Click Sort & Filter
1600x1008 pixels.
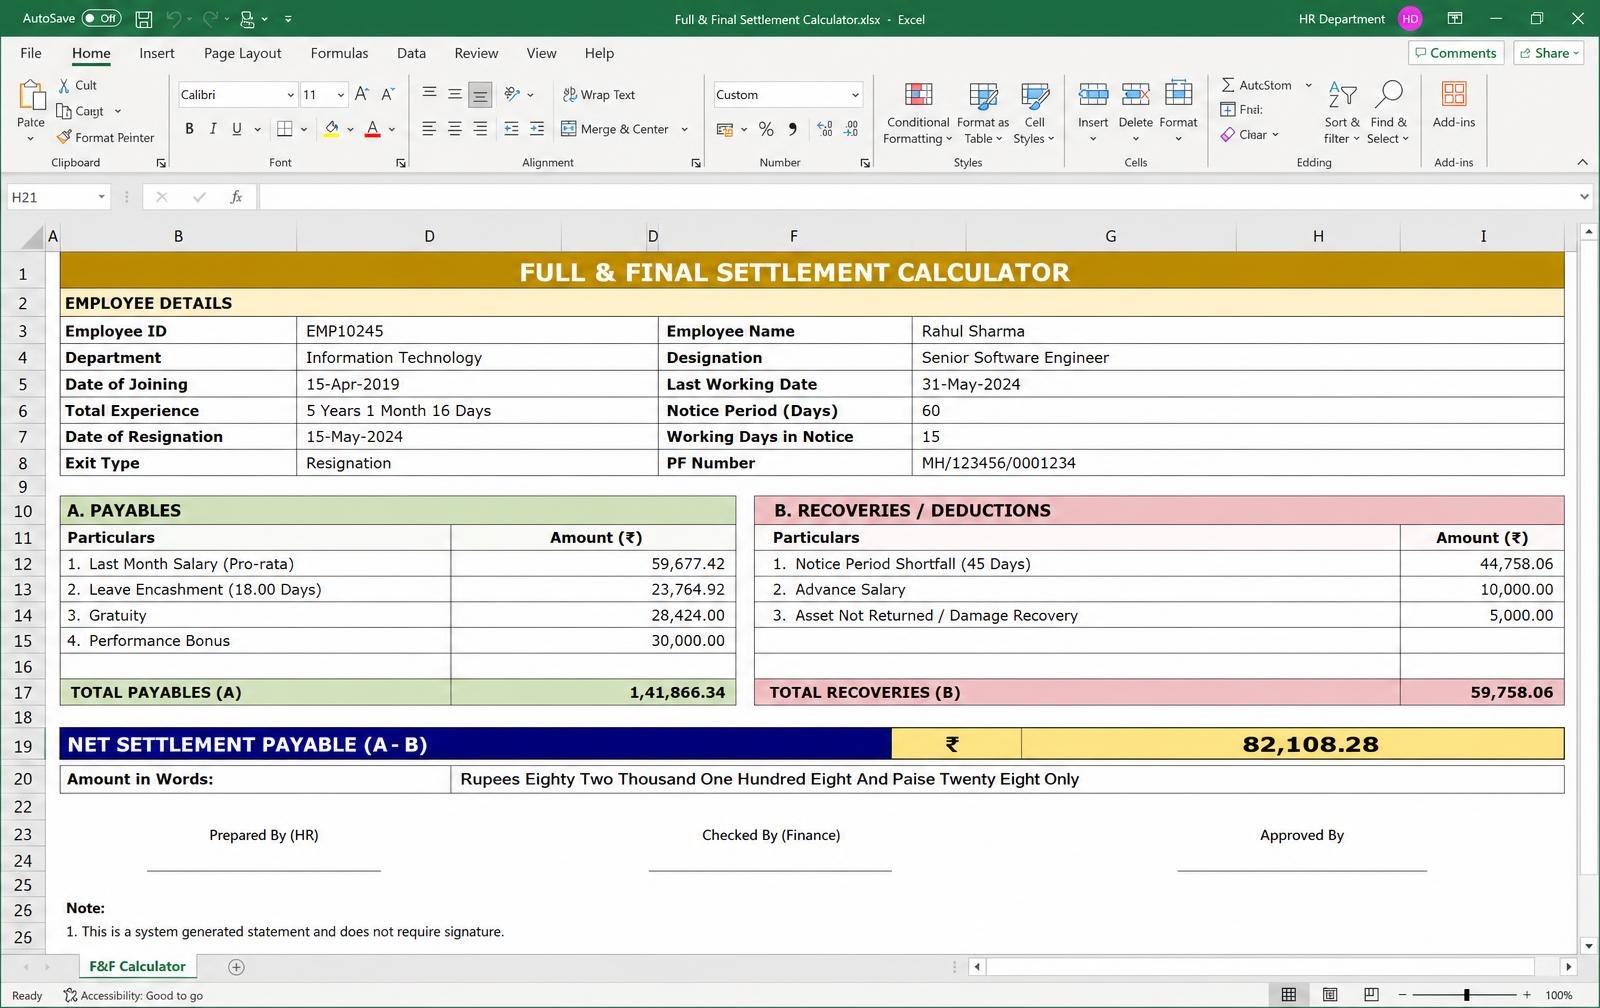1342,113
